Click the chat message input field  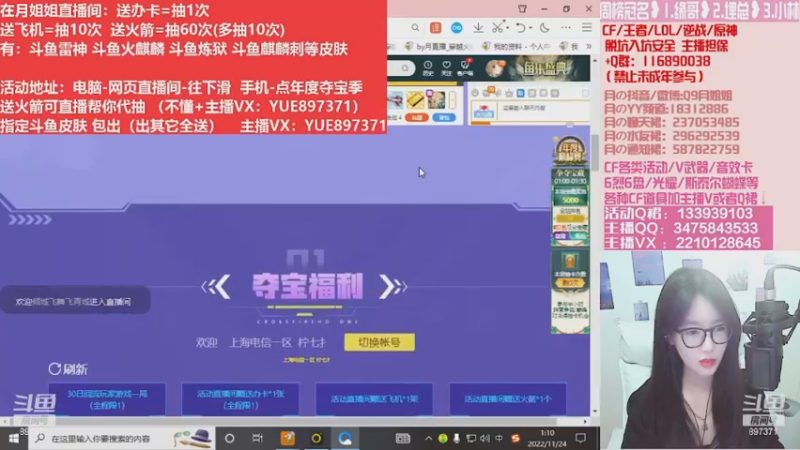click(543, 109)
